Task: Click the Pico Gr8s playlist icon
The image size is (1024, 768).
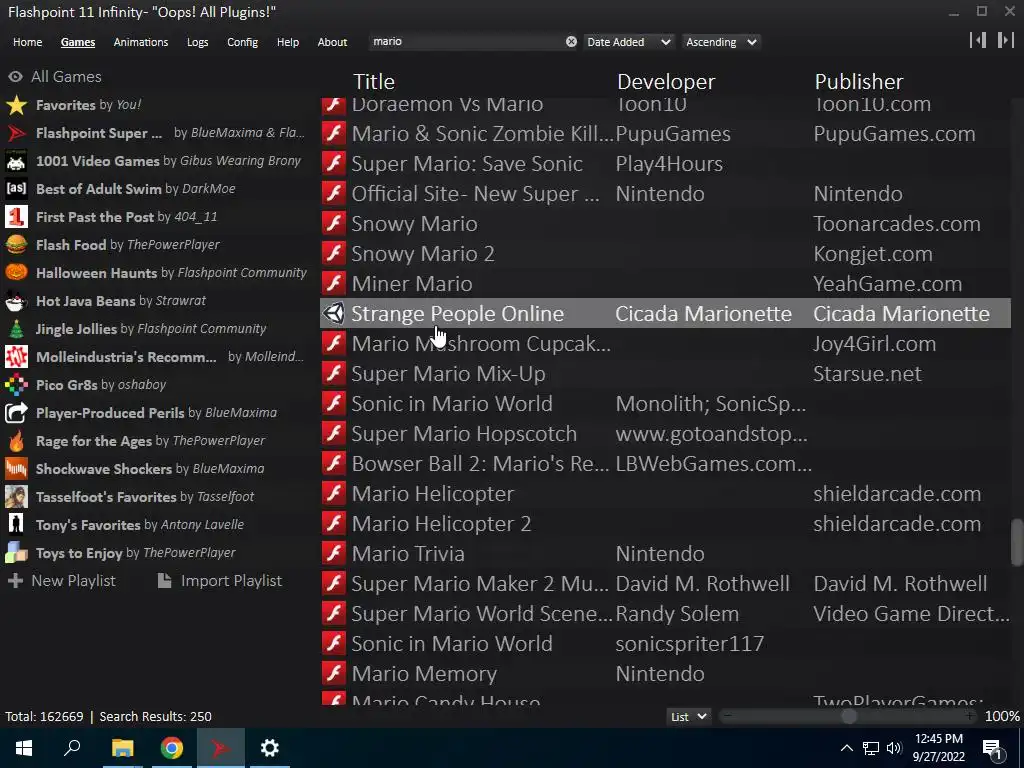Action: [x=16, y=385]
